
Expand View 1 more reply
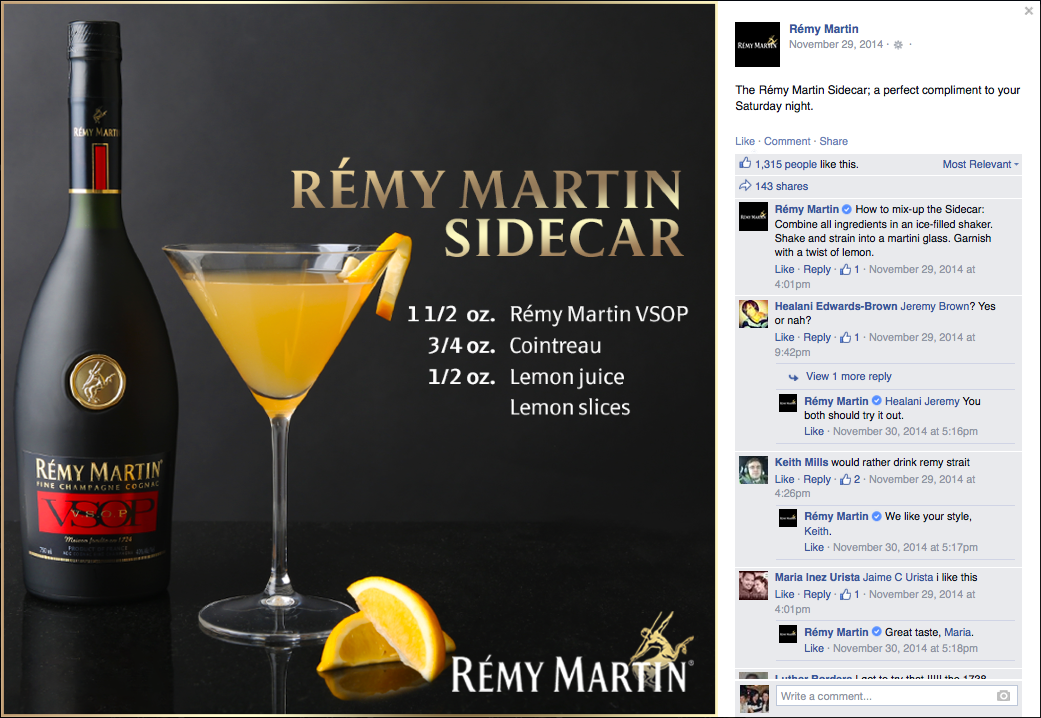(848, 376)
